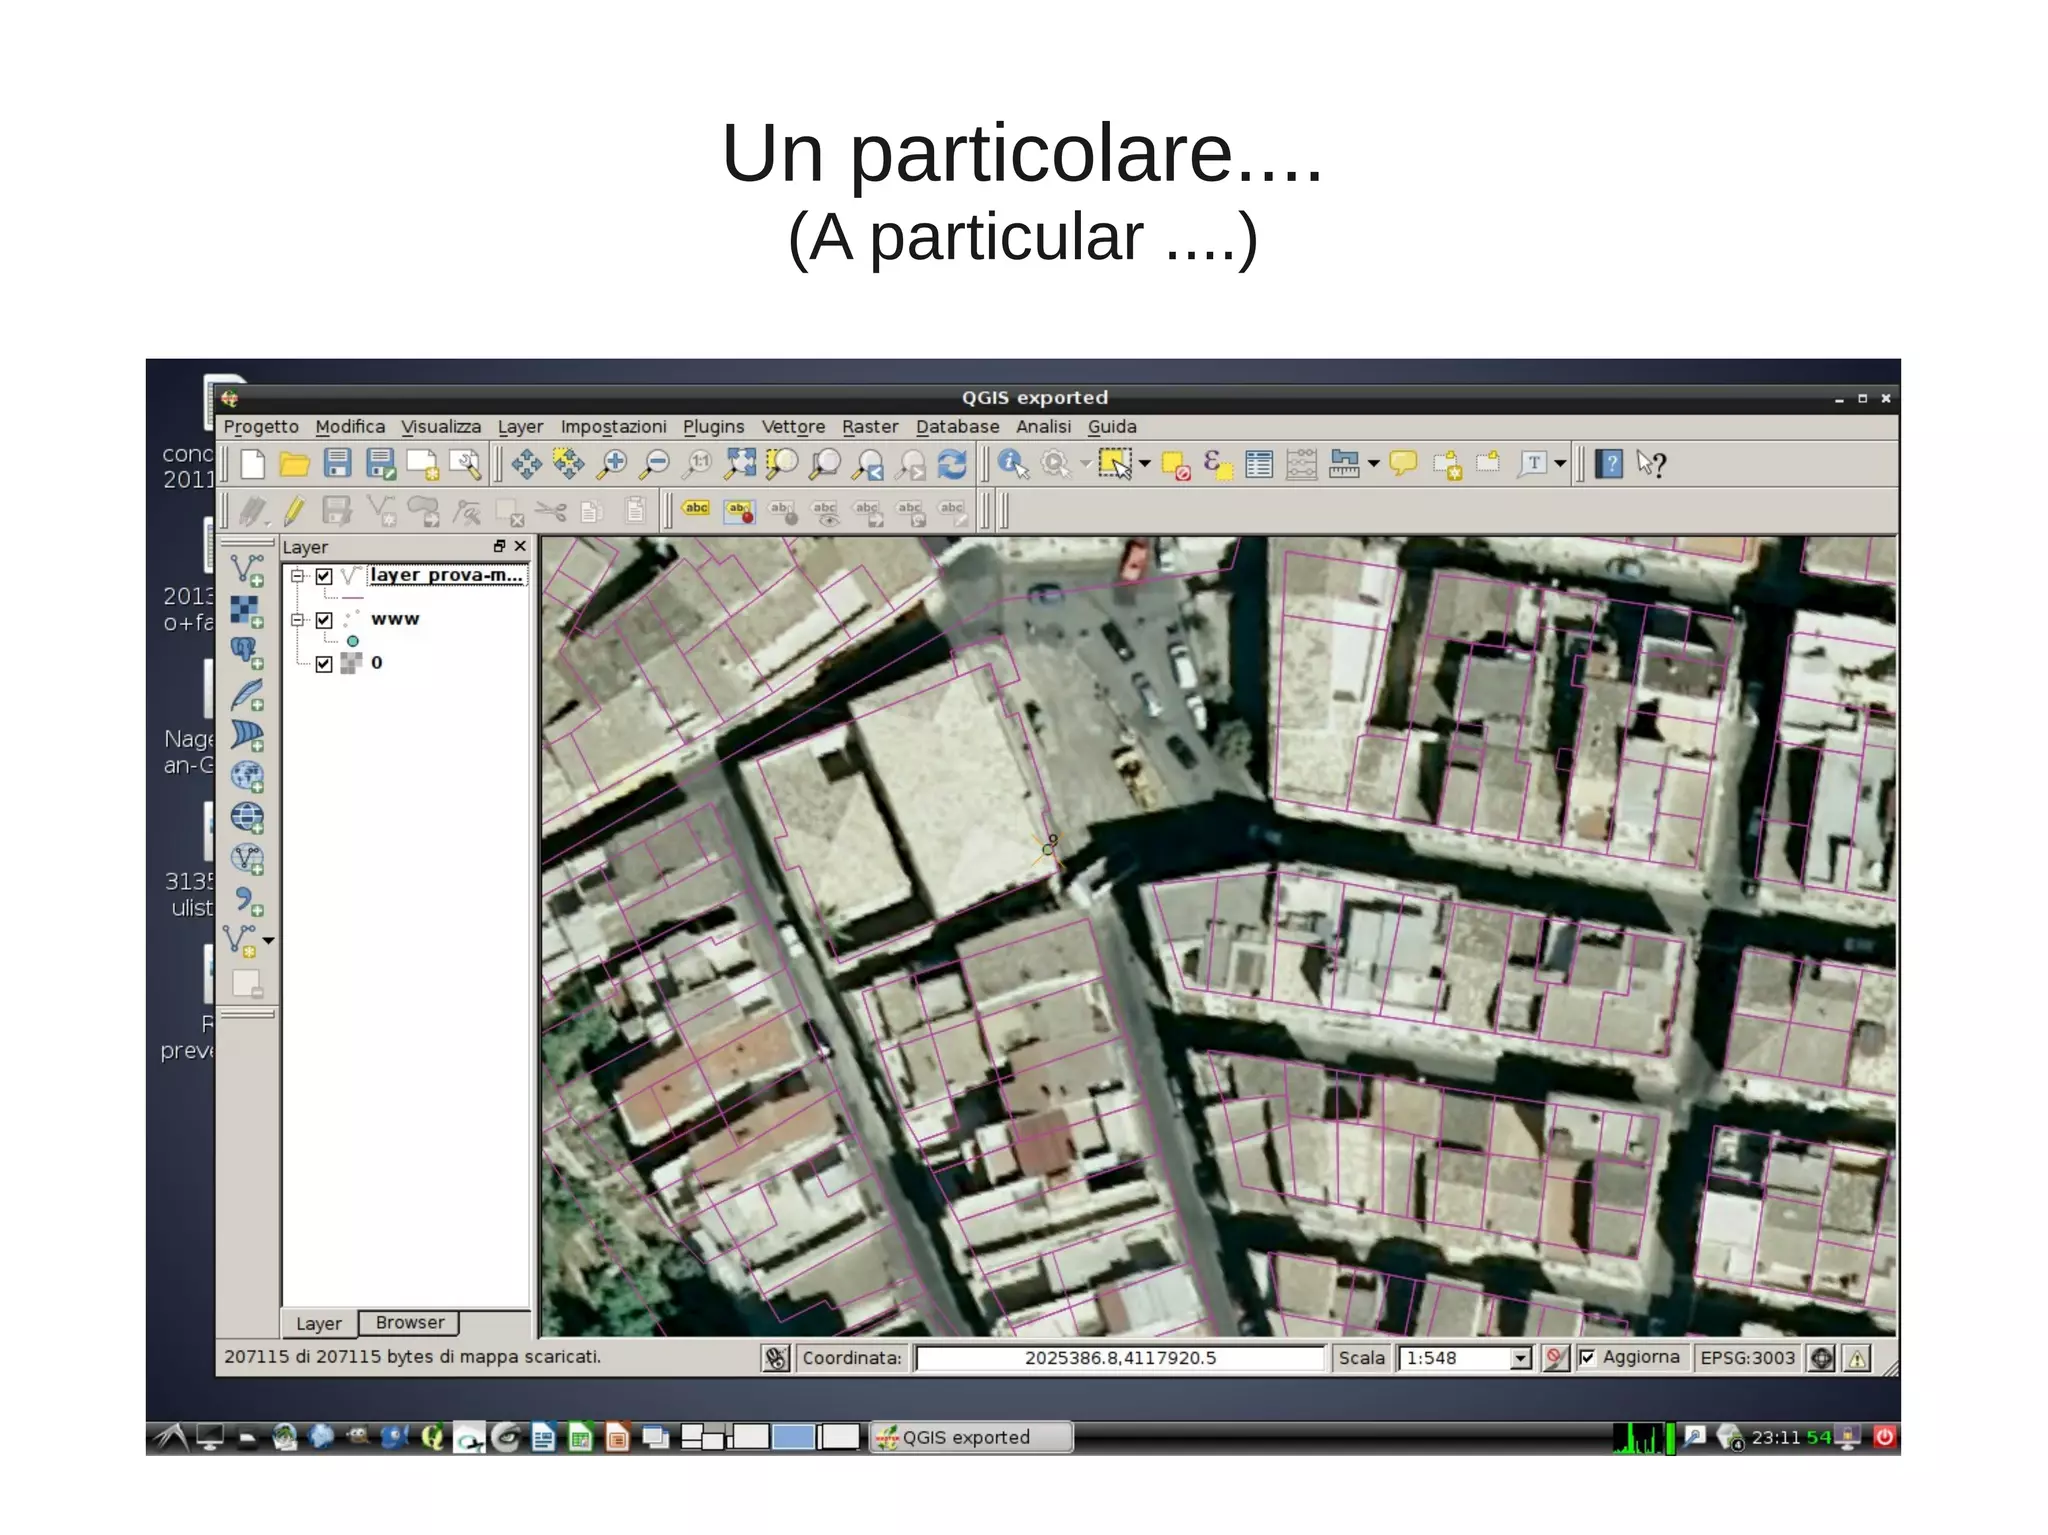Activate the What's This cursor icon
The image size is (2048, 1535).
coord(1651,464)
